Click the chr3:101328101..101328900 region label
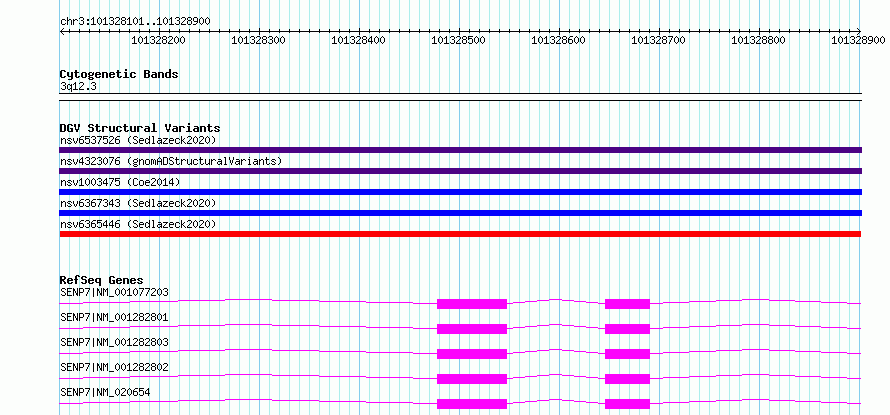This screenshot has width=890, height=415. coord(135,21)
